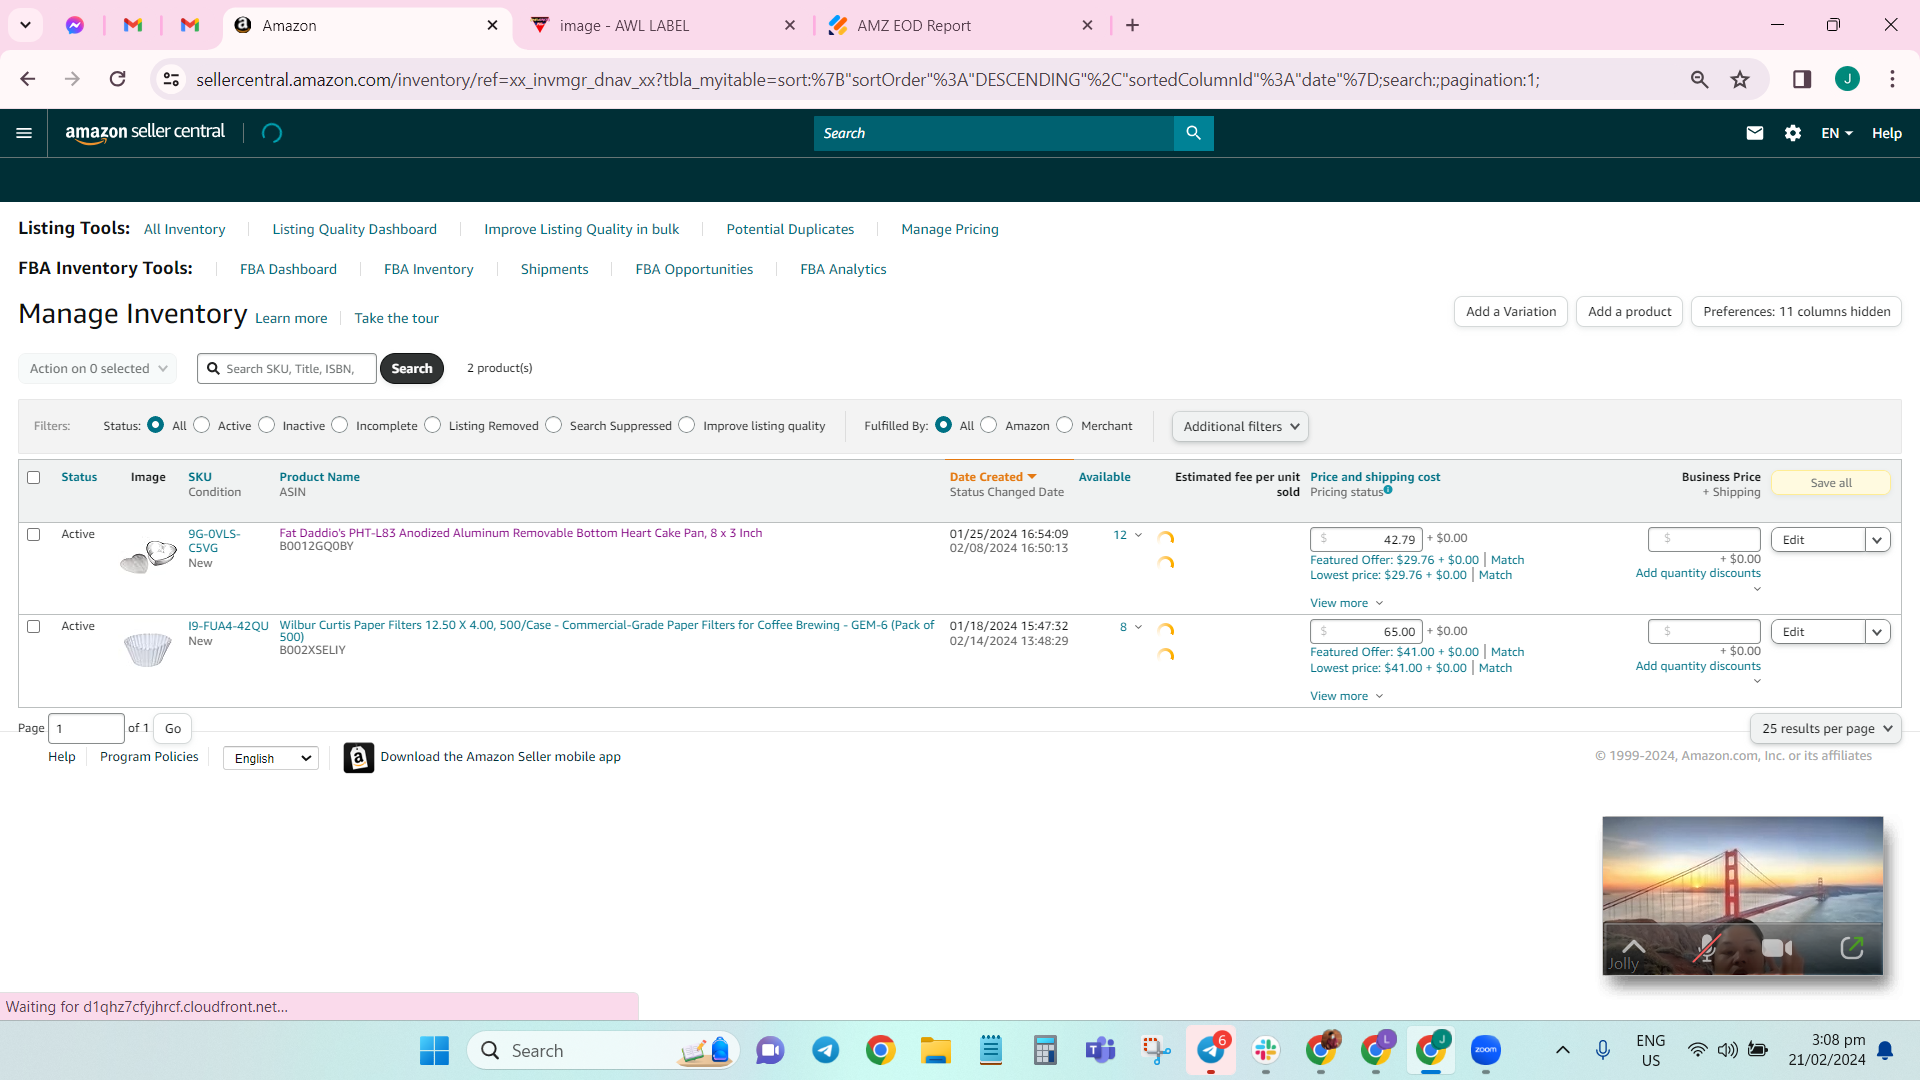Open the Action on 0 selected dropdown
Viewport: 1920px width, 1080px height.
[x=98, y=369]
